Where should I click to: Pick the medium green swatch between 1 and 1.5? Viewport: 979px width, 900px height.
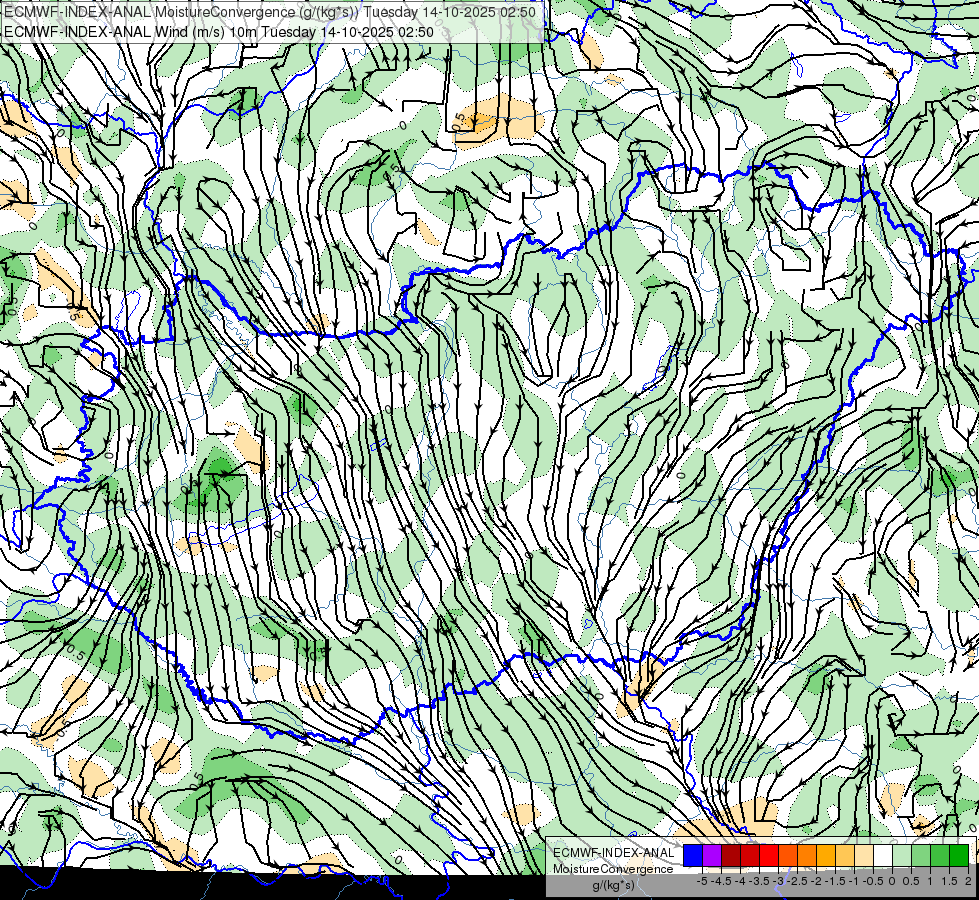click(x=940, y=855)
